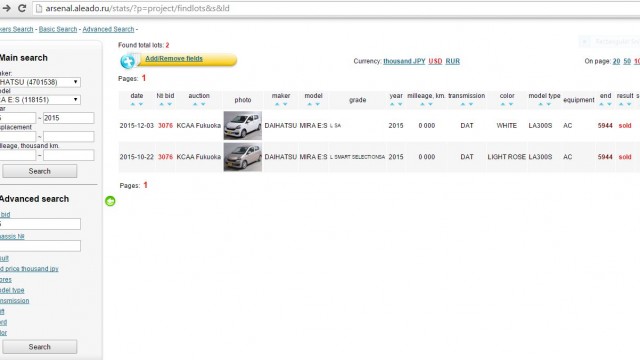Sort date column ascending arrow
The height and width of the screenshot is (360, 640).
pyautogui.click(x=132, y=104)
